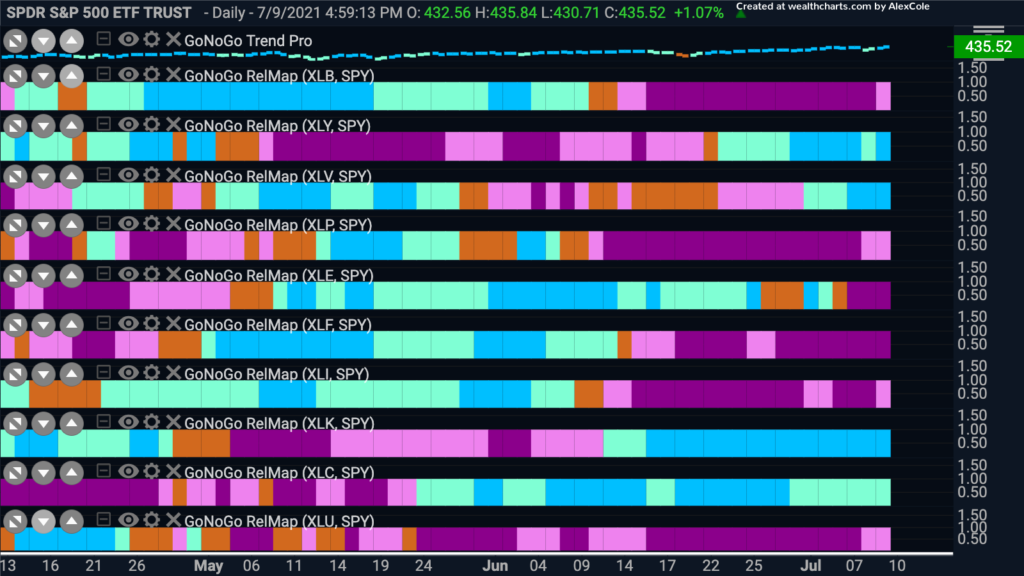1024x576 pixels.
Task: Move RelMap XLP pane down
Action: [x=43, y=225]
